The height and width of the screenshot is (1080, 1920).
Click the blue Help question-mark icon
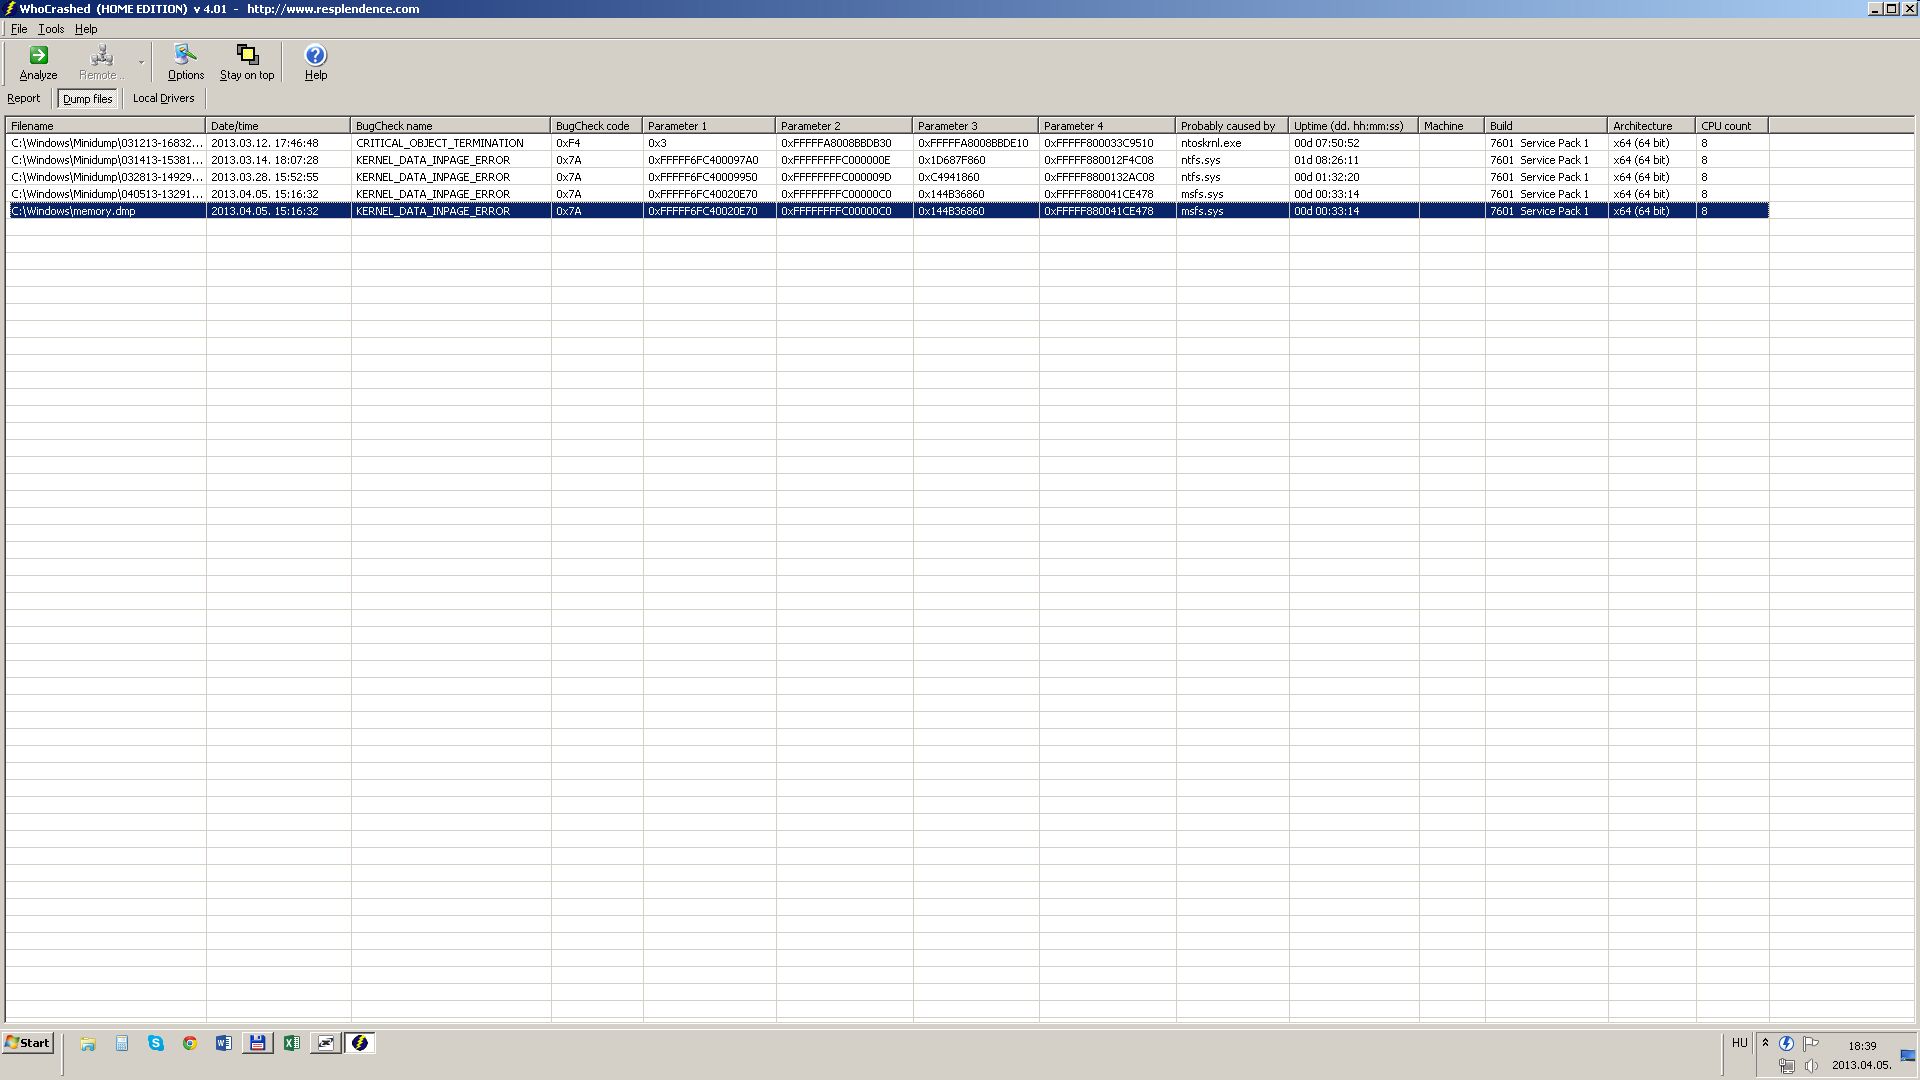point(315,55)
